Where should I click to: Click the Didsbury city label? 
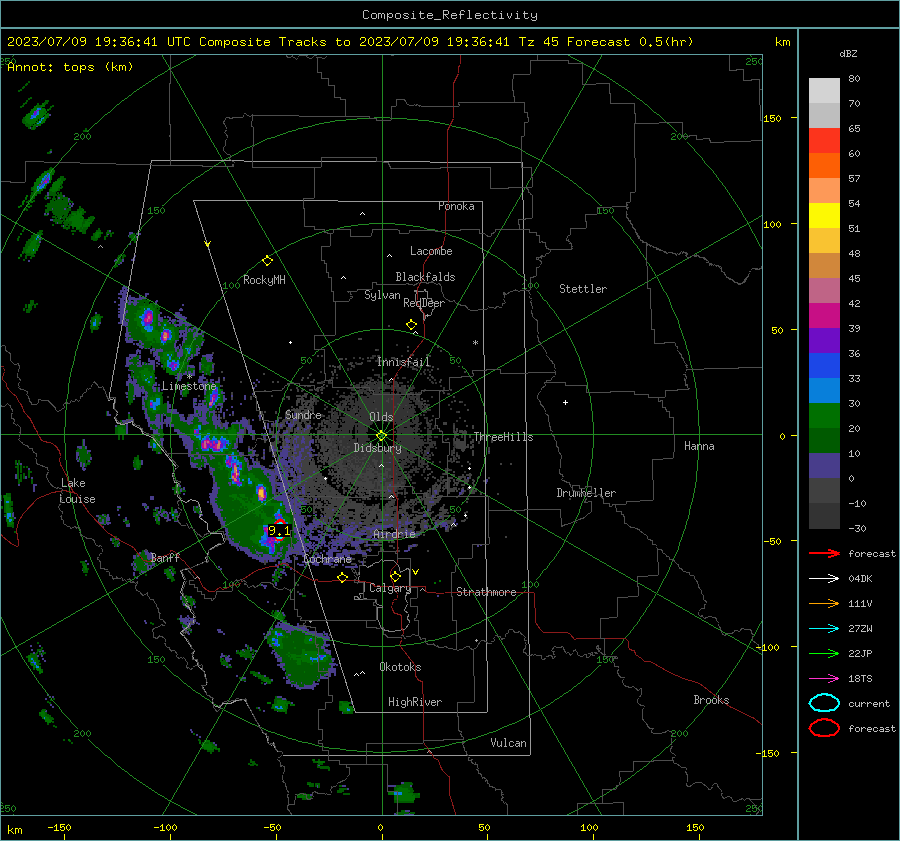coord(377,448)
